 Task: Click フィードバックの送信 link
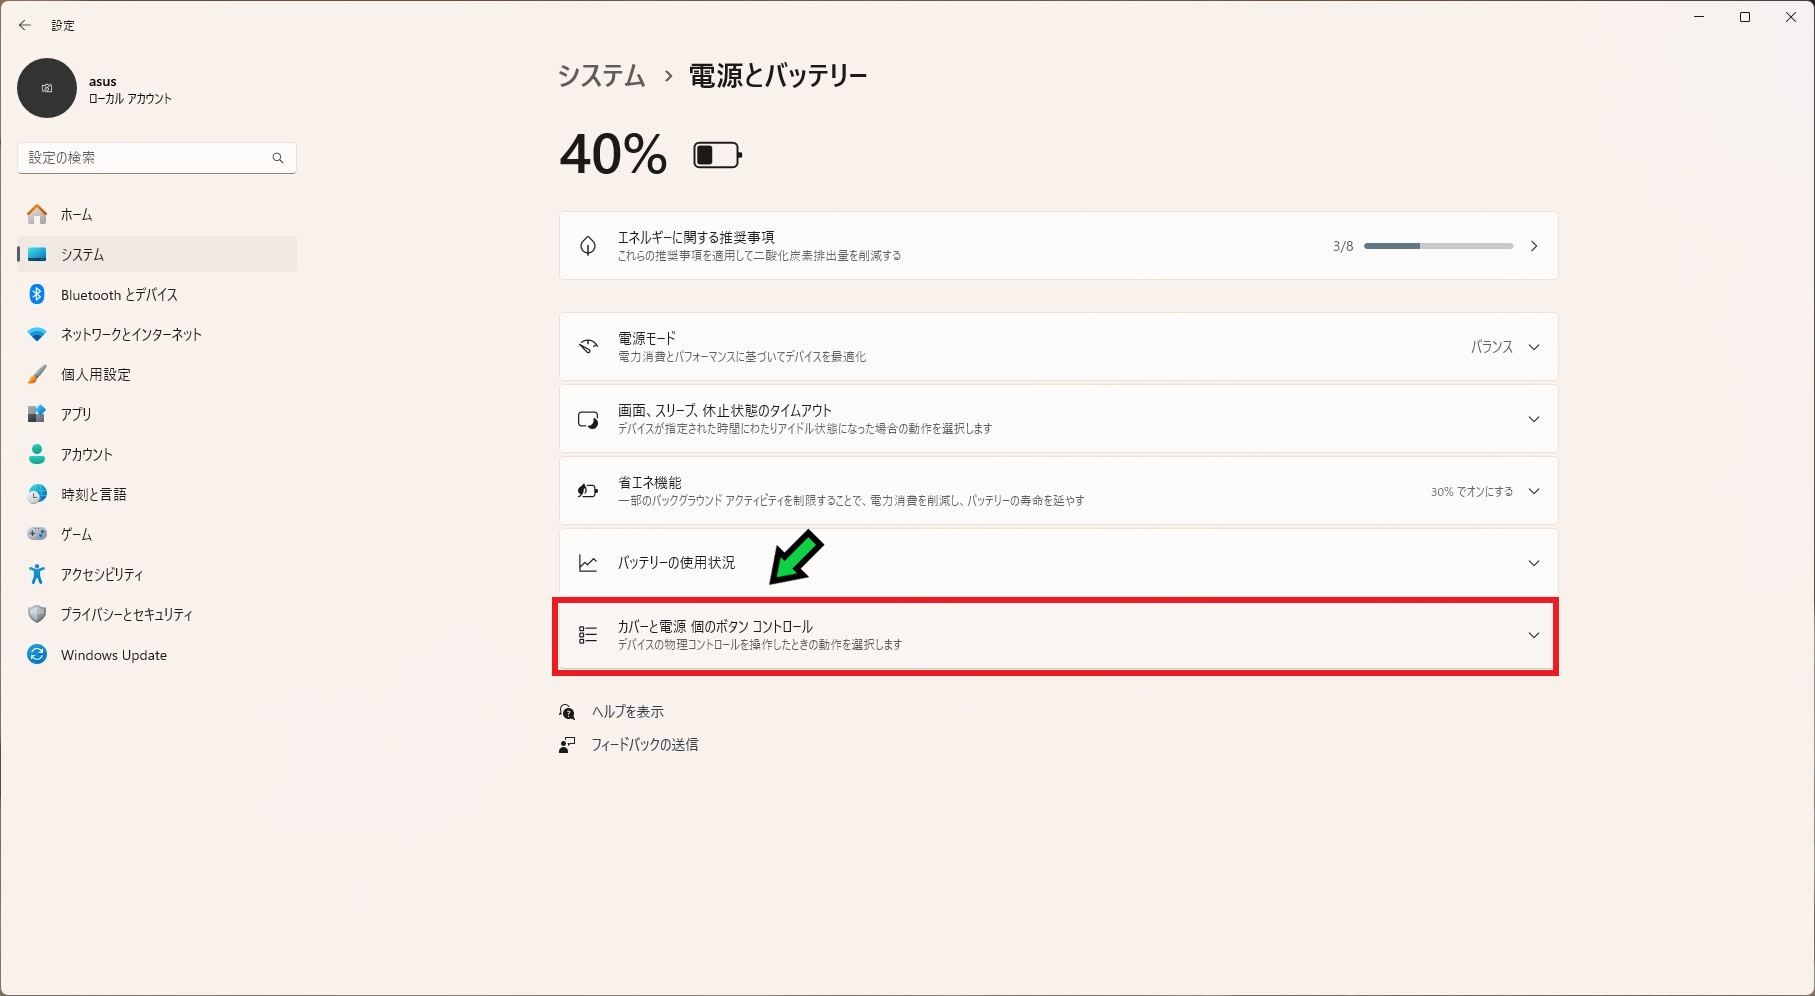[x=644, y=745]
